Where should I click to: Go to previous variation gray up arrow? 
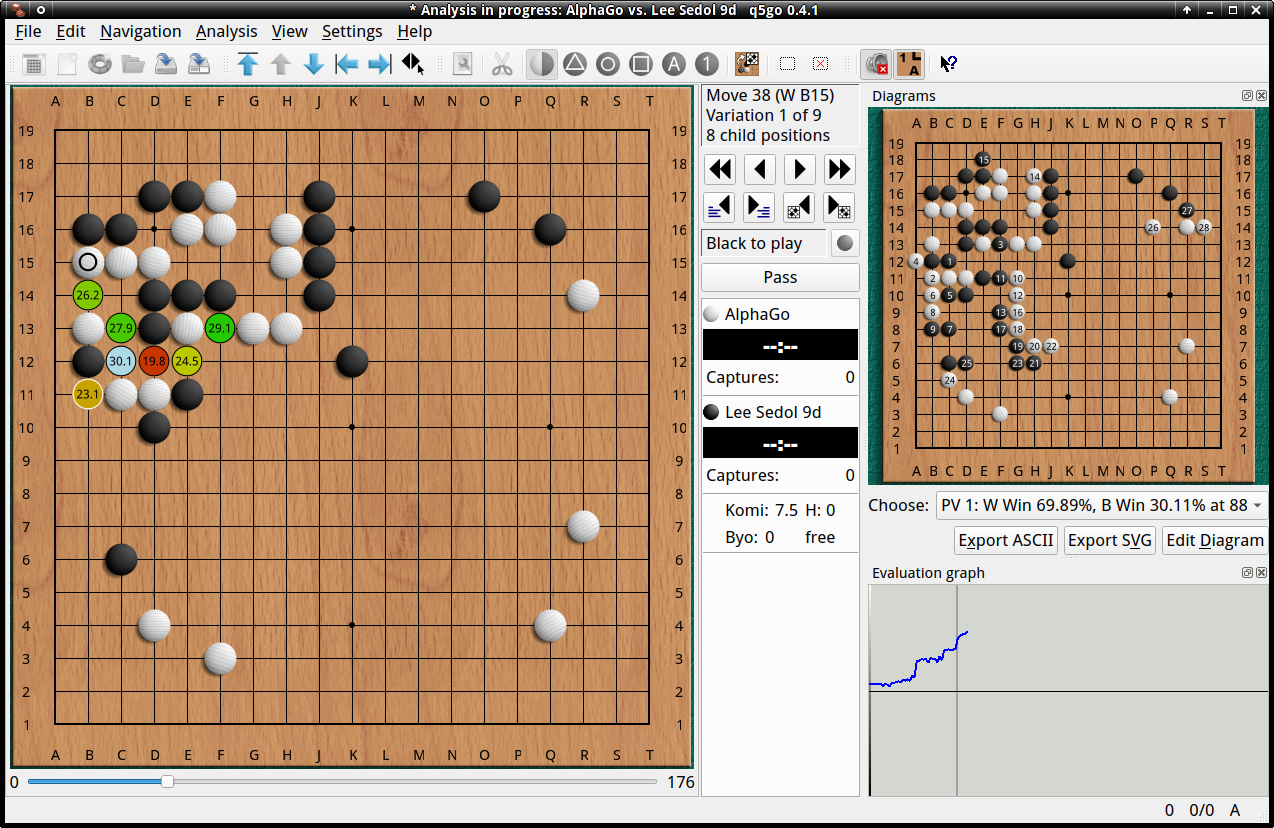(x=281, y=64)
